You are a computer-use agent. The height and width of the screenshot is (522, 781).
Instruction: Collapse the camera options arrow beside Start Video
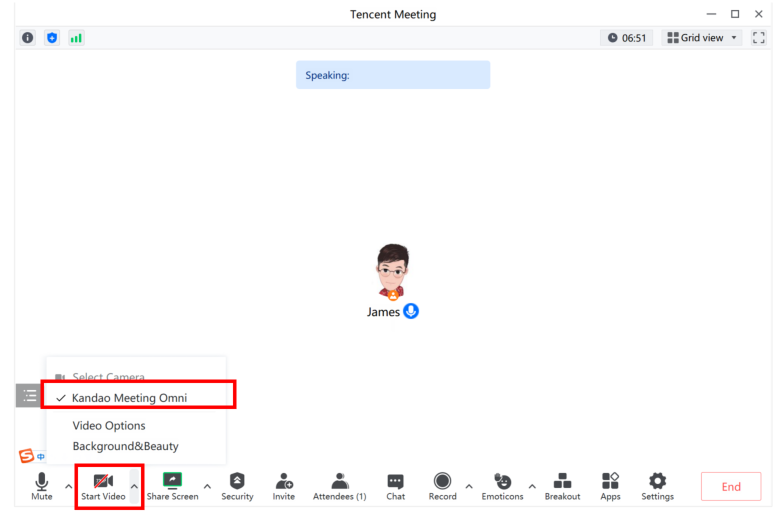point(134,486)
